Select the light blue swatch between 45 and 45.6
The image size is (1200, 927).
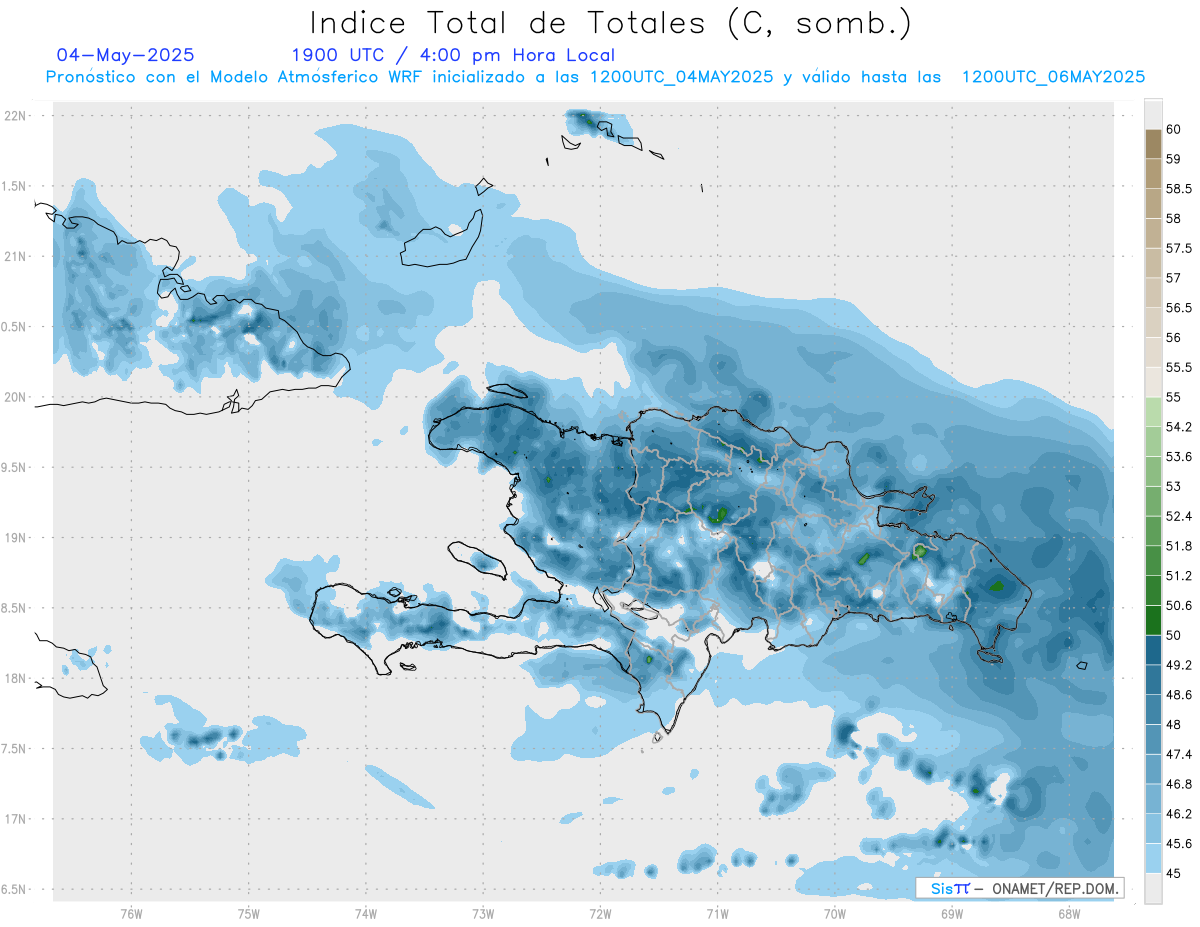[1153, 858]
